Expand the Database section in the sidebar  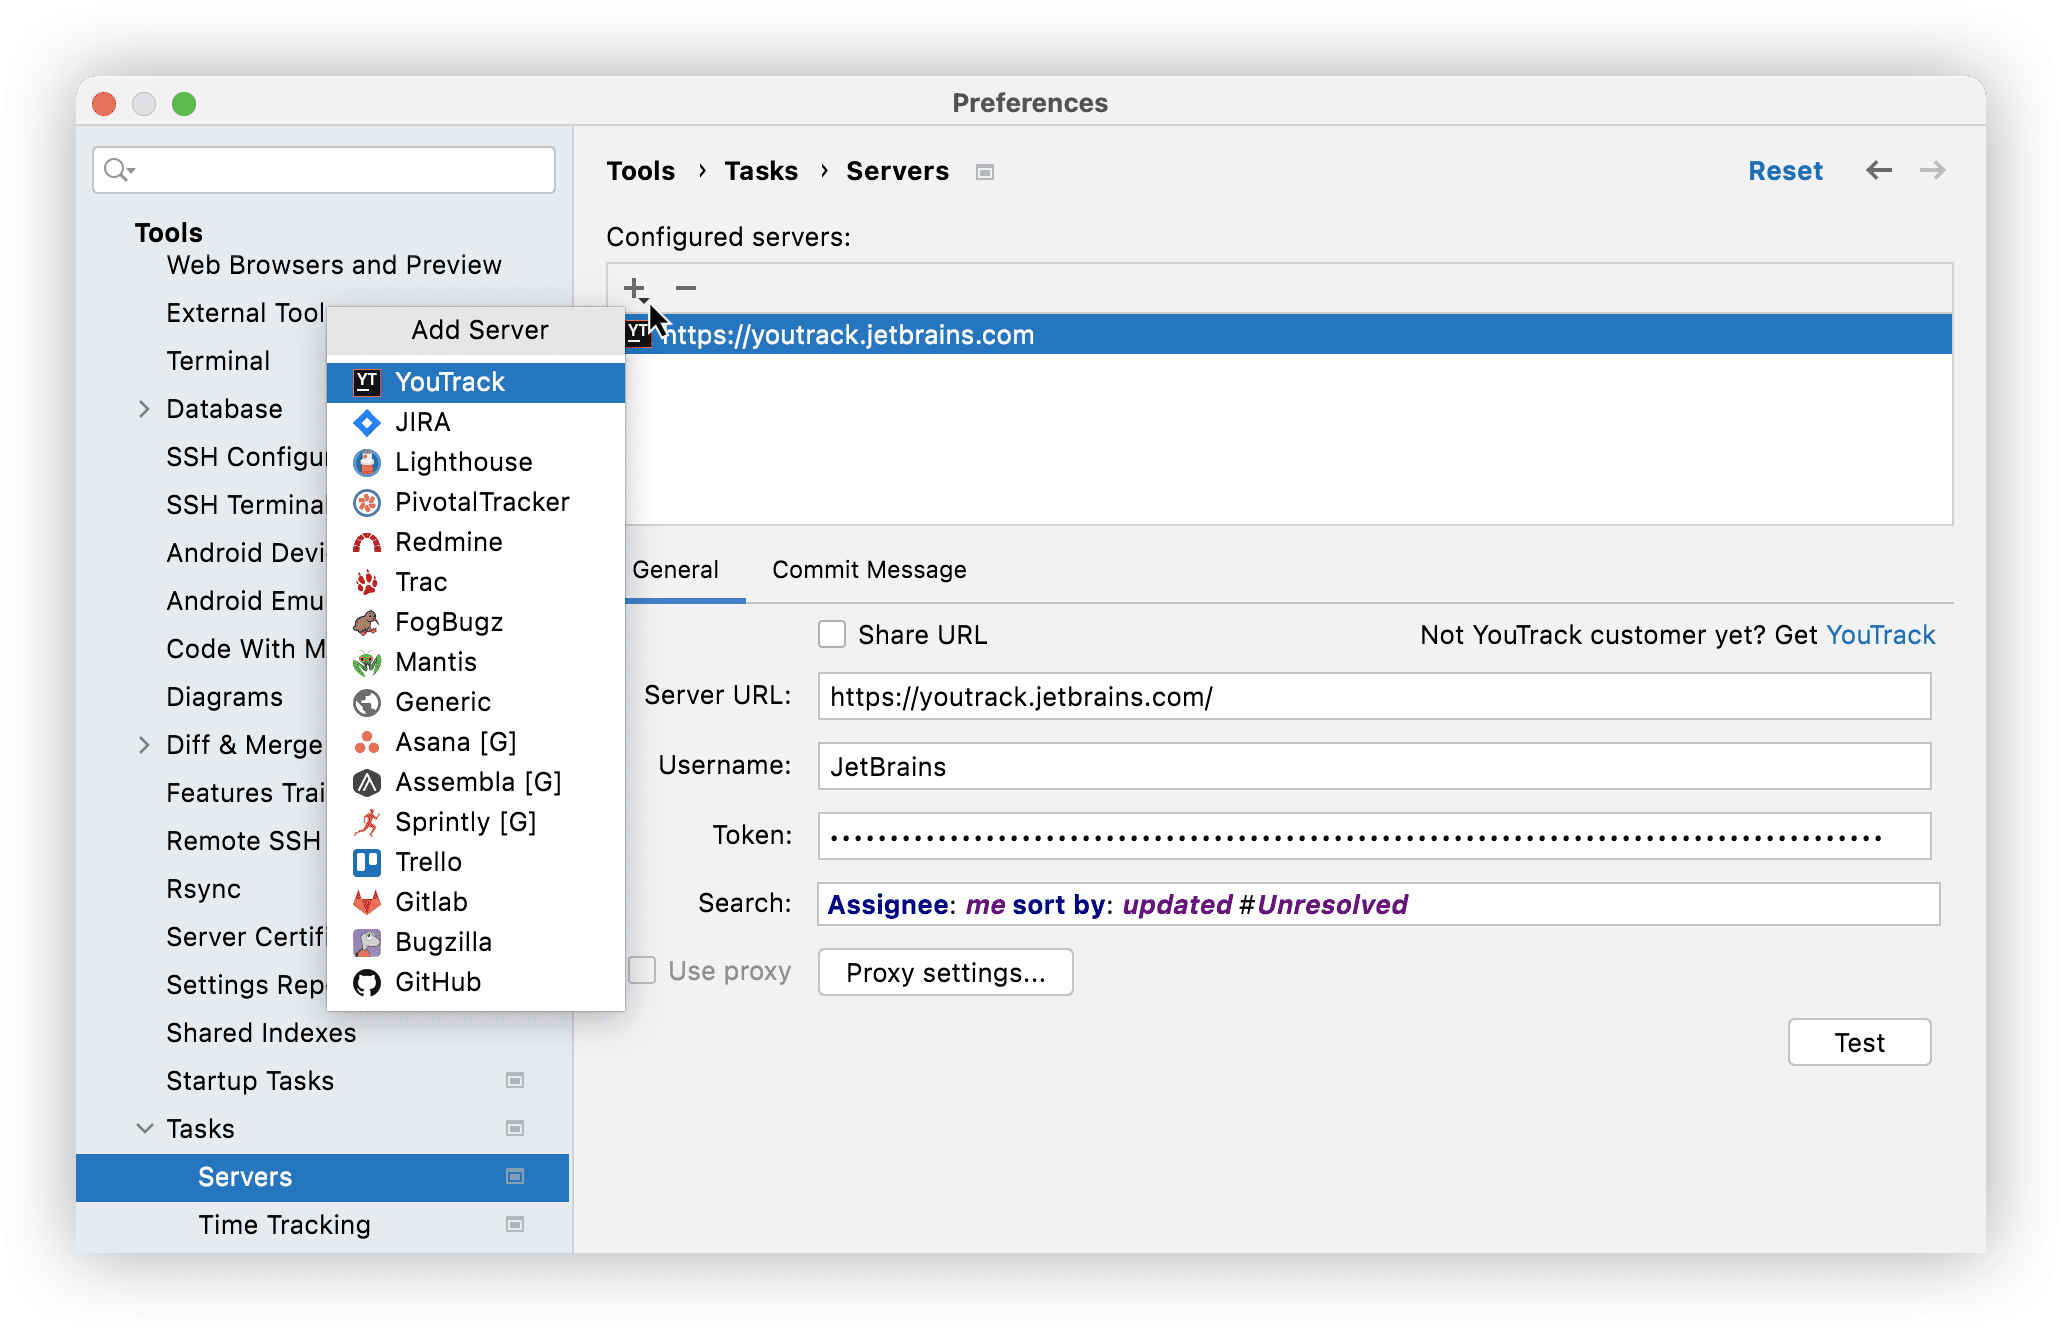click(x=144, y=408)
